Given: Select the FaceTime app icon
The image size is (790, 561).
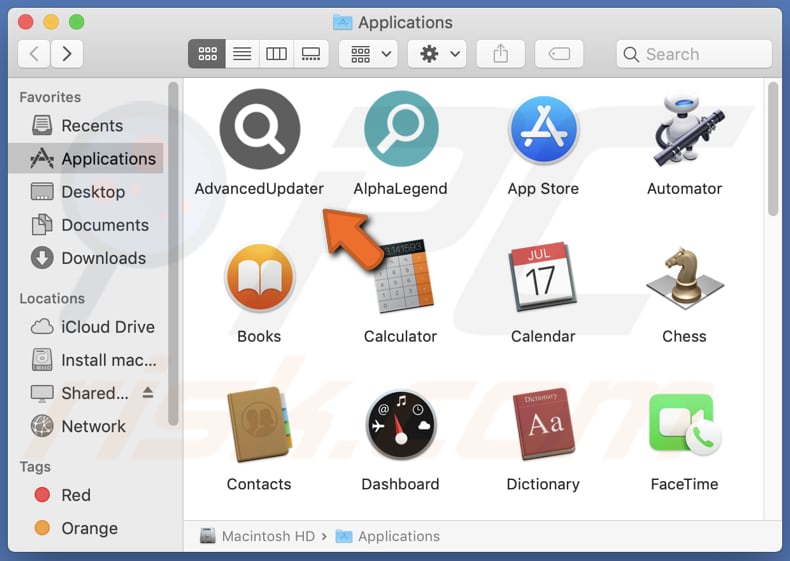Looking at the screenshot, I should pyautogui.click(x=684, y=424).
